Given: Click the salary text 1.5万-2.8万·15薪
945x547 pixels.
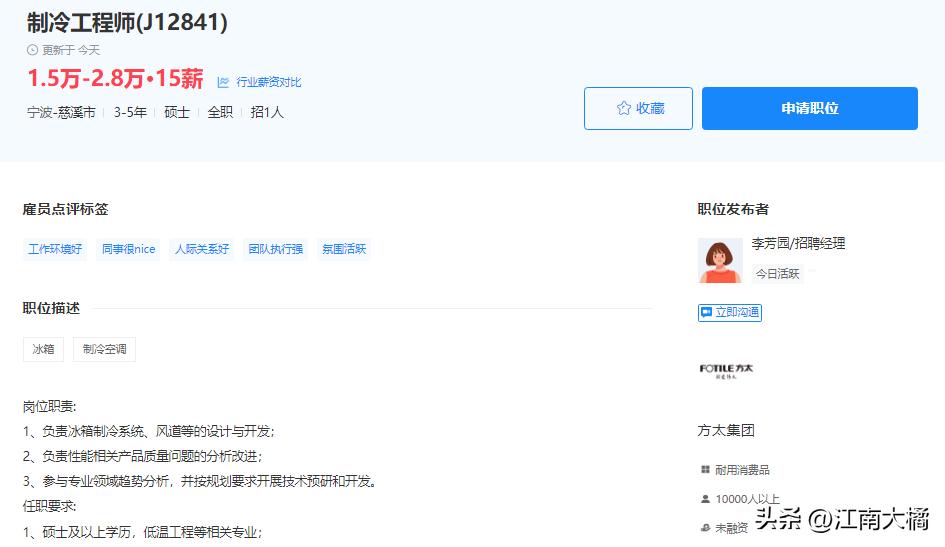Looking at the screenshot, I should [115, 79].
